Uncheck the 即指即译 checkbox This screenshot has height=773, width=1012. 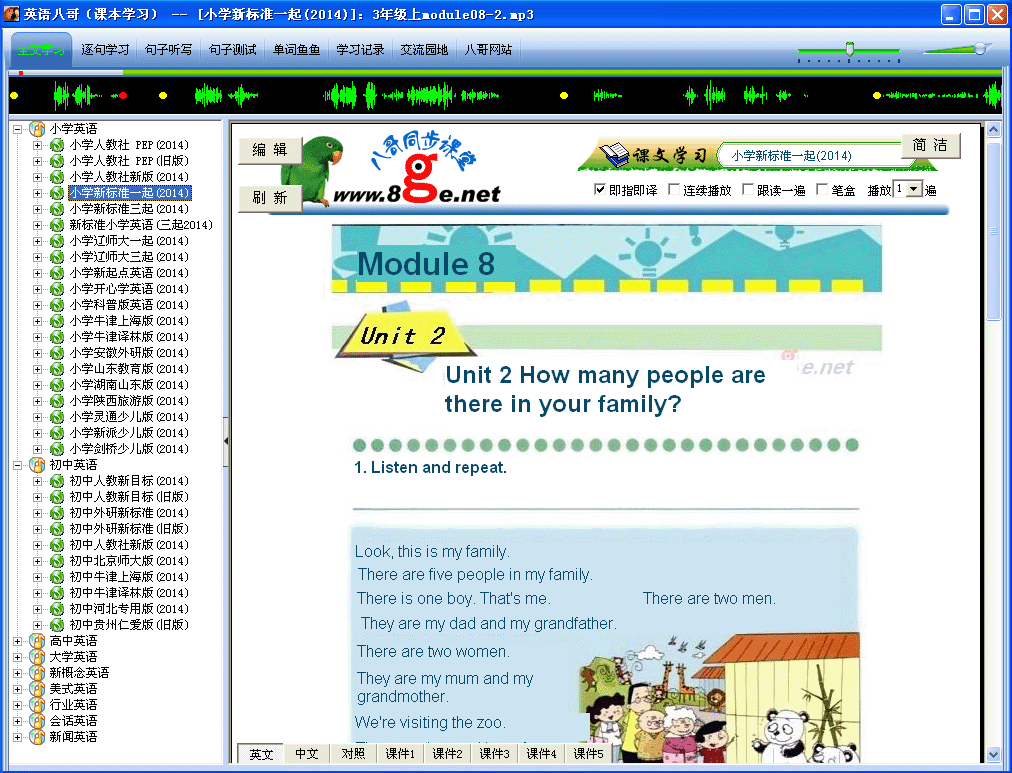600,190
